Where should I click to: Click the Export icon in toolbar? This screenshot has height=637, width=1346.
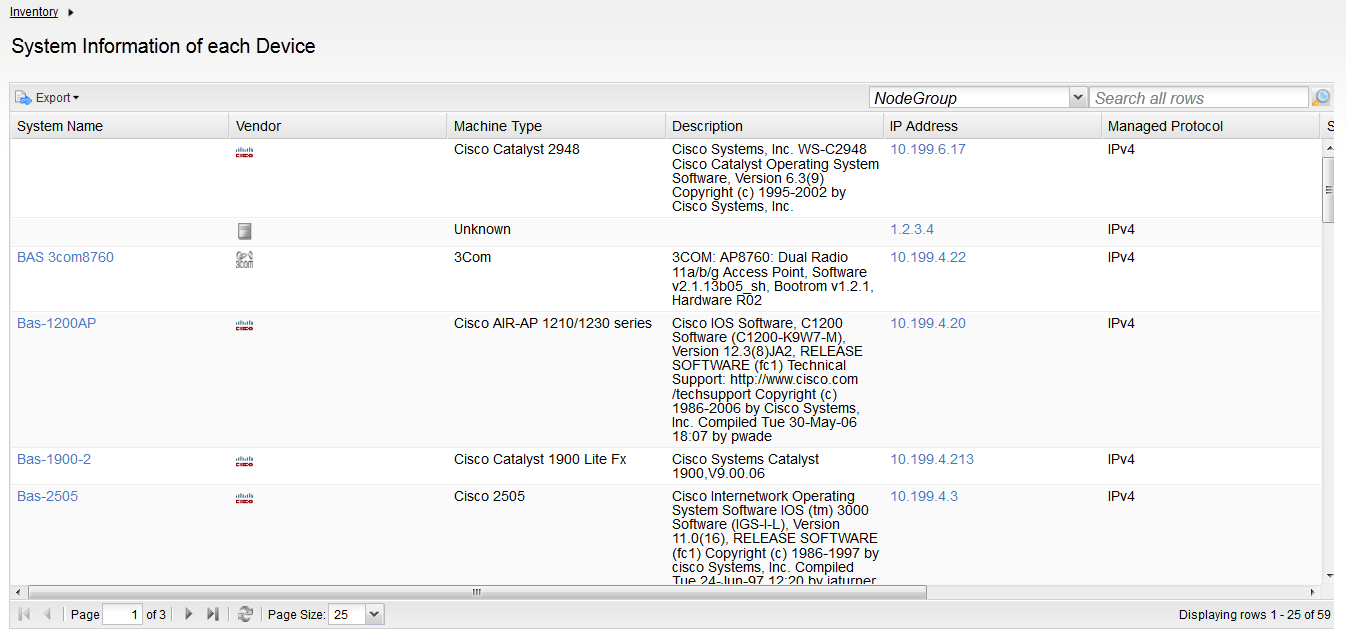coord(23,98)
